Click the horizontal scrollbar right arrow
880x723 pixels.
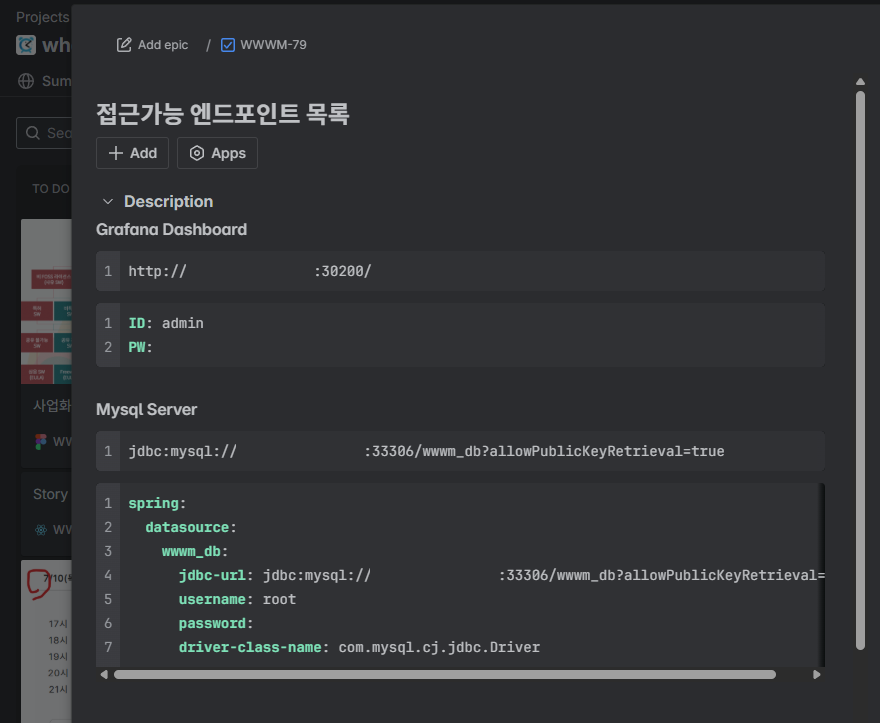pos(817,675)
